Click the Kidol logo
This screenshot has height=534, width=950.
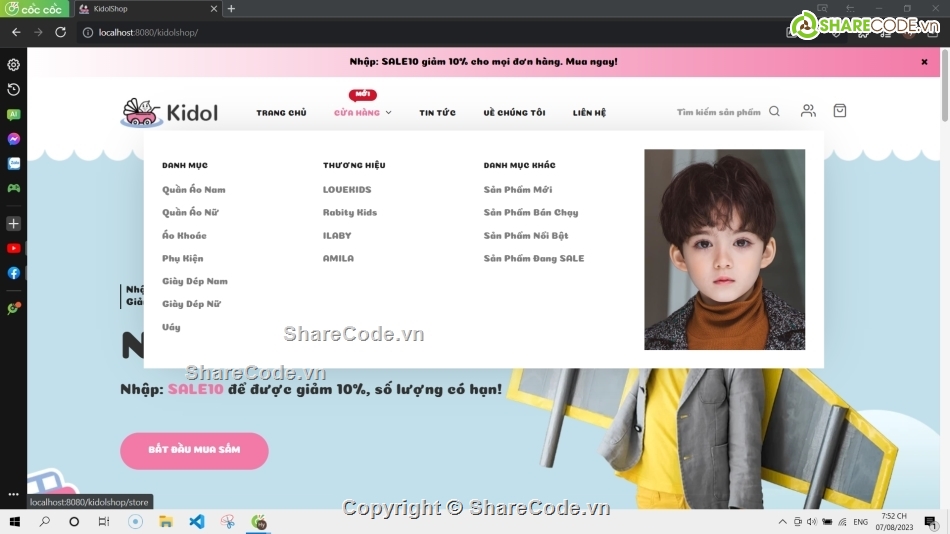(x=169, y=112)
